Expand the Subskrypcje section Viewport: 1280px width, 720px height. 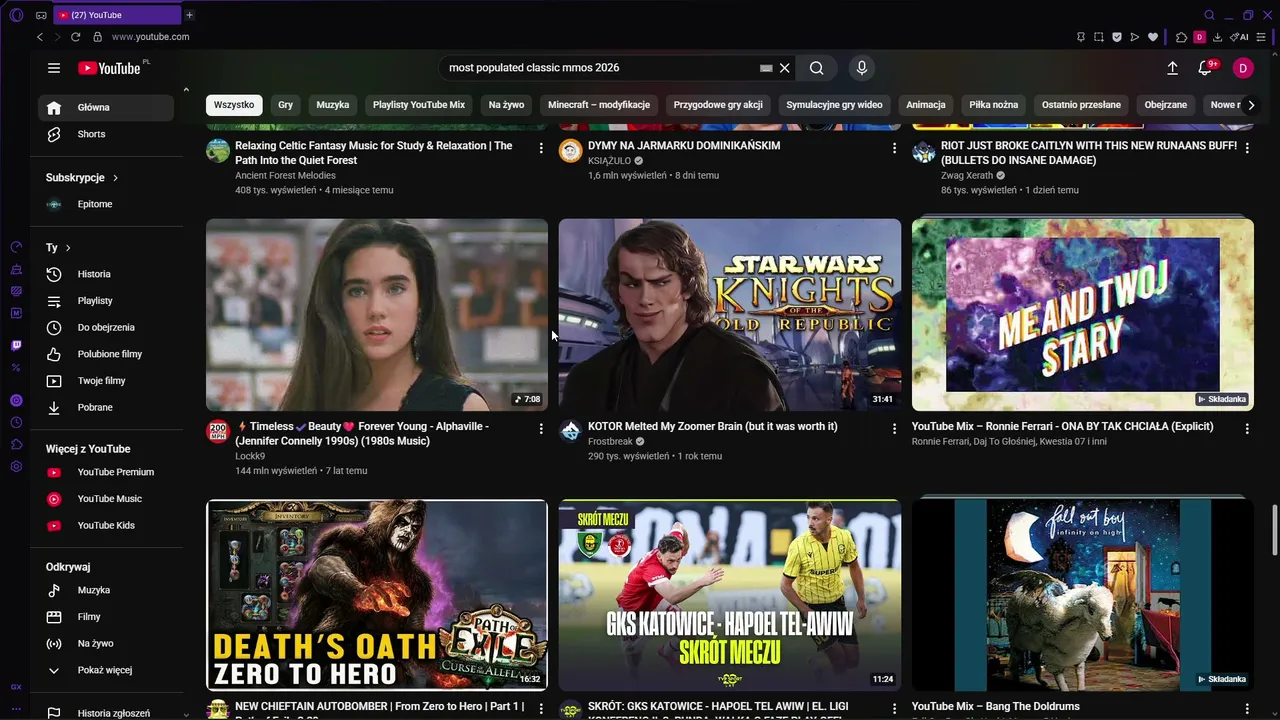coord(82,178)
